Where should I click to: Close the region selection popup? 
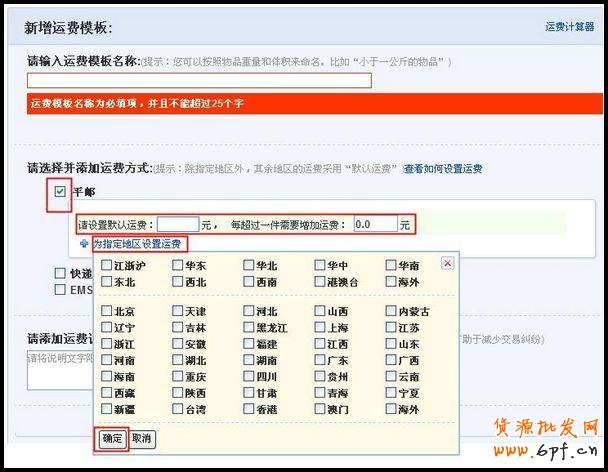447,263
